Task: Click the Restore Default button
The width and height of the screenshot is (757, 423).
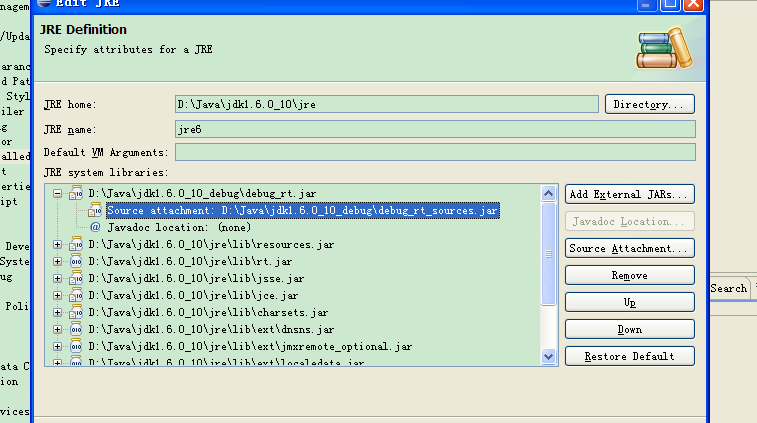Action: tap(630, 356)
